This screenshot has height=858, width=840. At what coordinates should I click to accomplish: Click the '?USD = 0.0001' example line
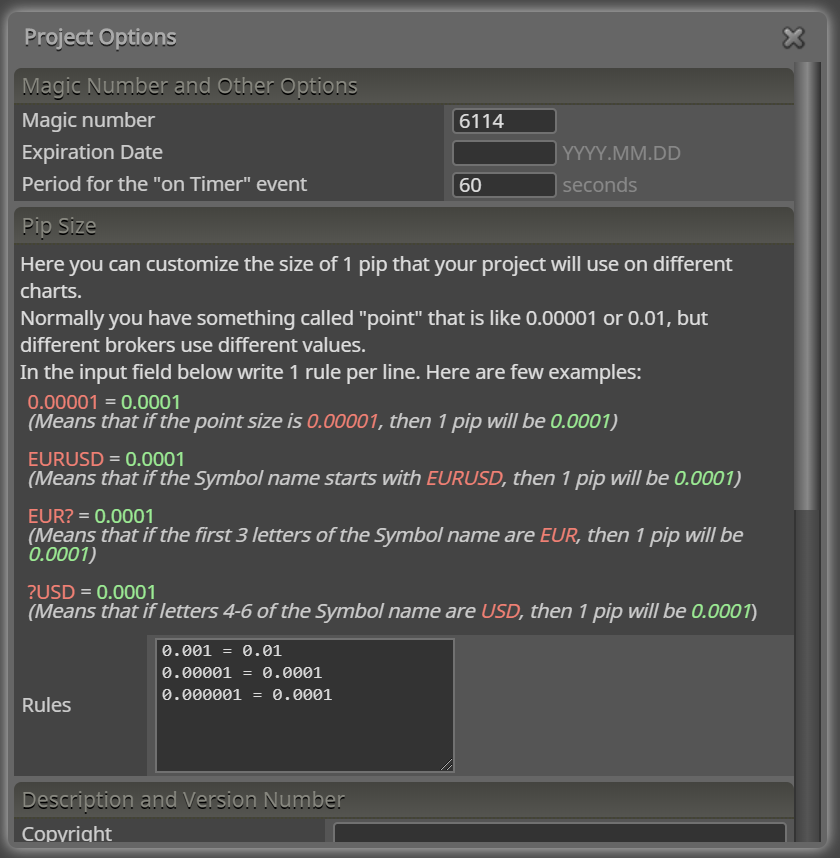click(x=92, y=592)
